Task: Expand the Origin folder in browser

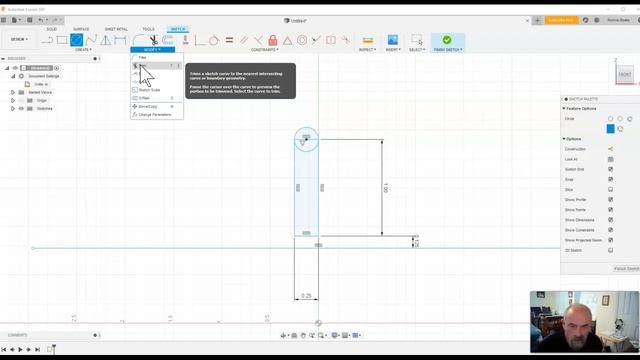Action: [13, 100]
